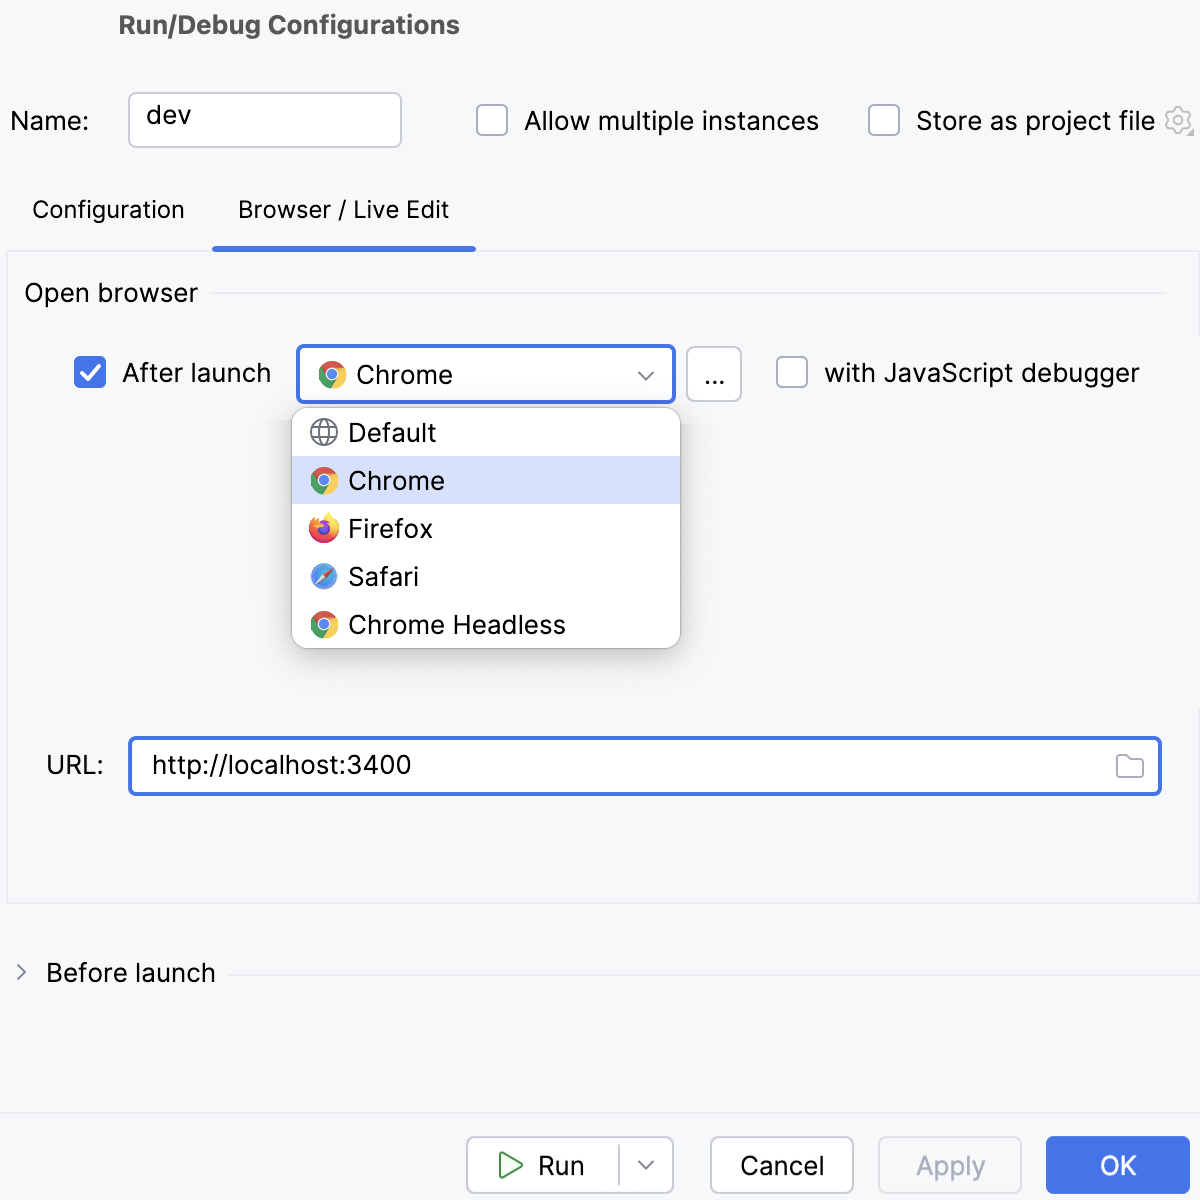
Task: Expand the Before launch section
Action: point(20,972)
